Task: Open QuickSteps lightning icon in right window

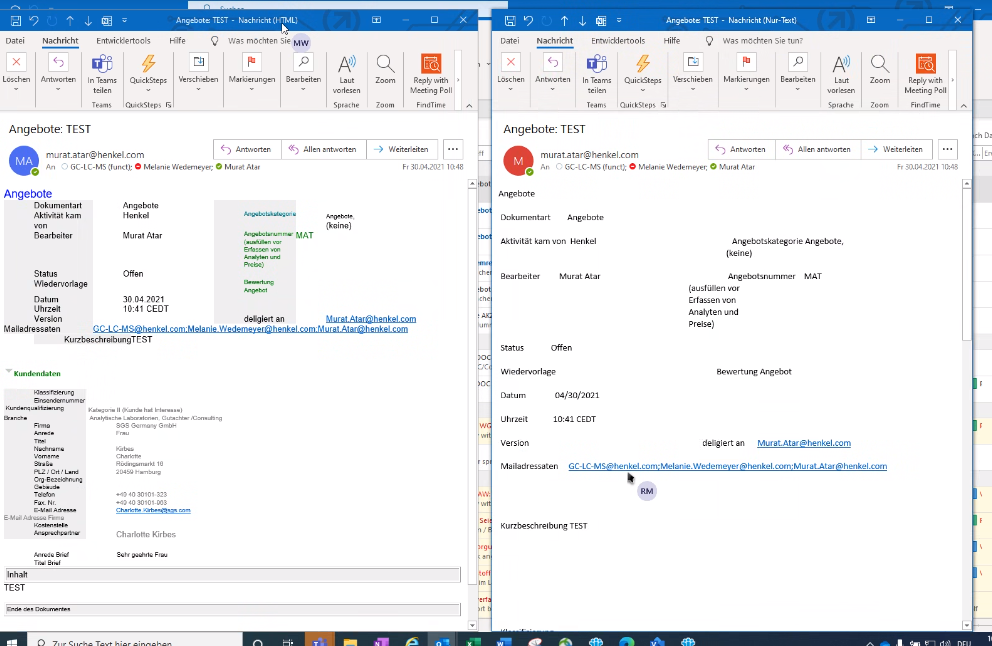Action: (643, 63)
